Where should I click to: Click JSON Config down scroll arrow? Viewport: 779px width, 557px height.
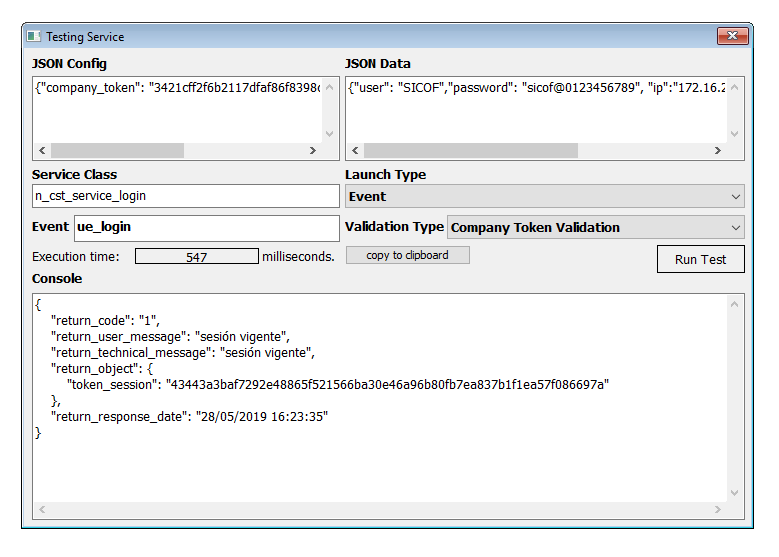(331, 133)
